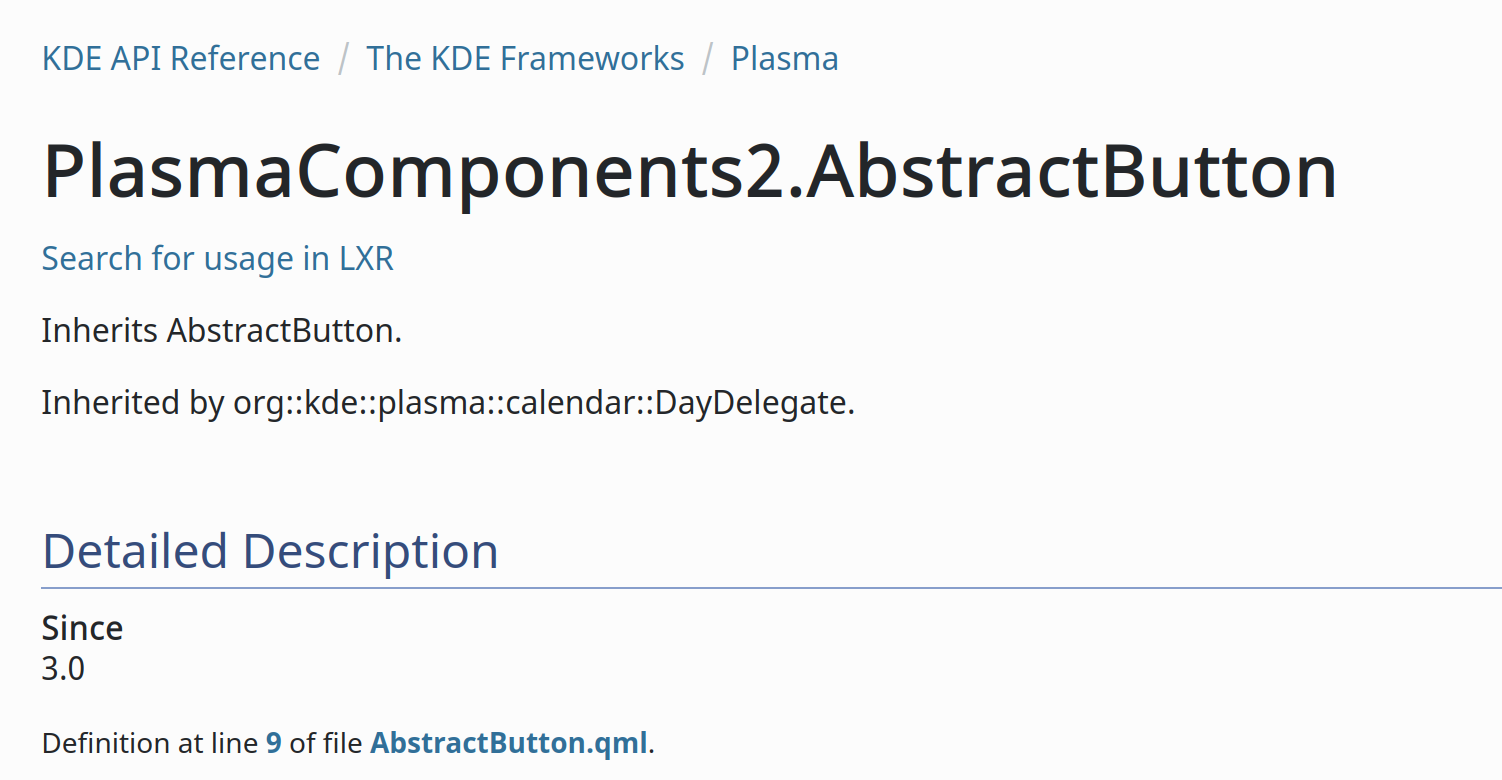Click the rule under the Detailed Description heading

(771, 587)
